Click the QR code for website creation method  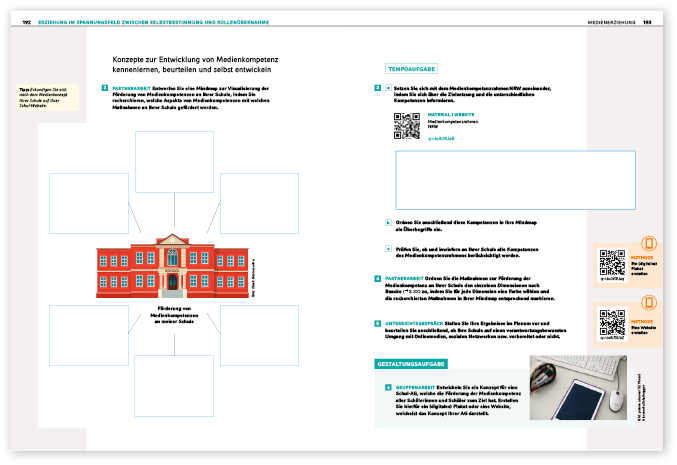[x=611, y=322]
